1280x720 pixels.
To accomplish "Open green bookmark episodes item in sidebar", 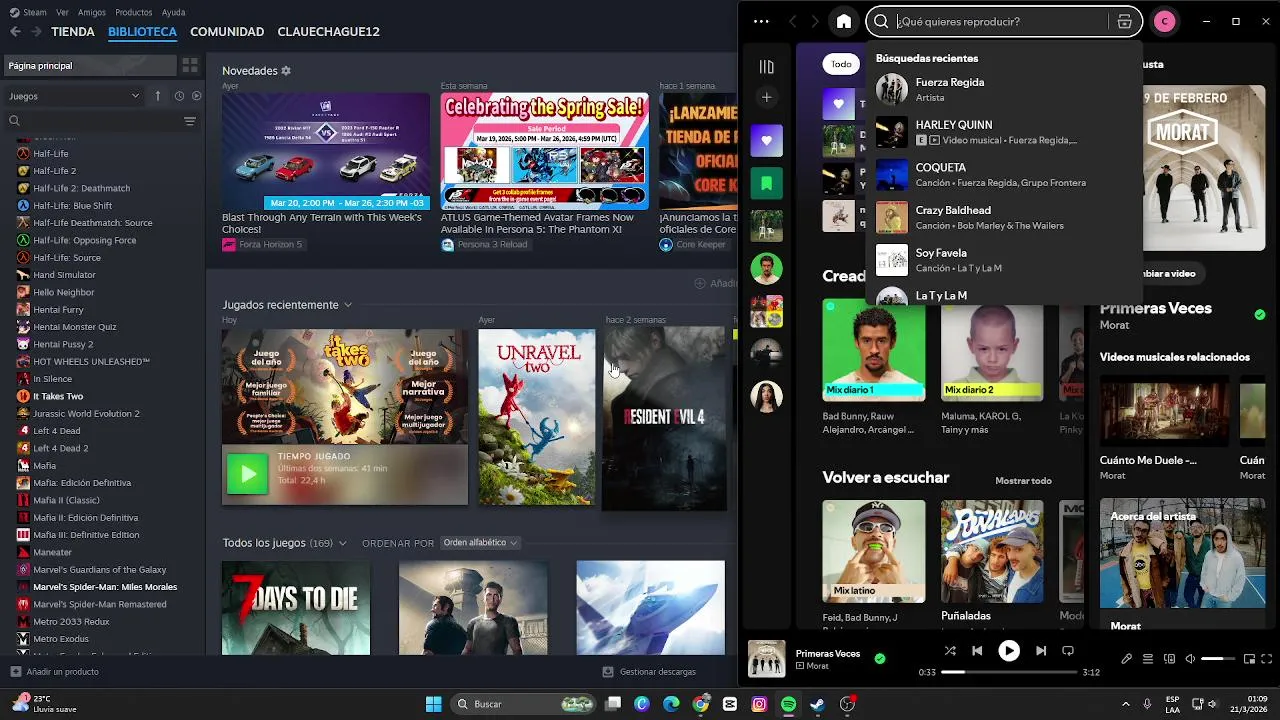I will click(767, 183).
